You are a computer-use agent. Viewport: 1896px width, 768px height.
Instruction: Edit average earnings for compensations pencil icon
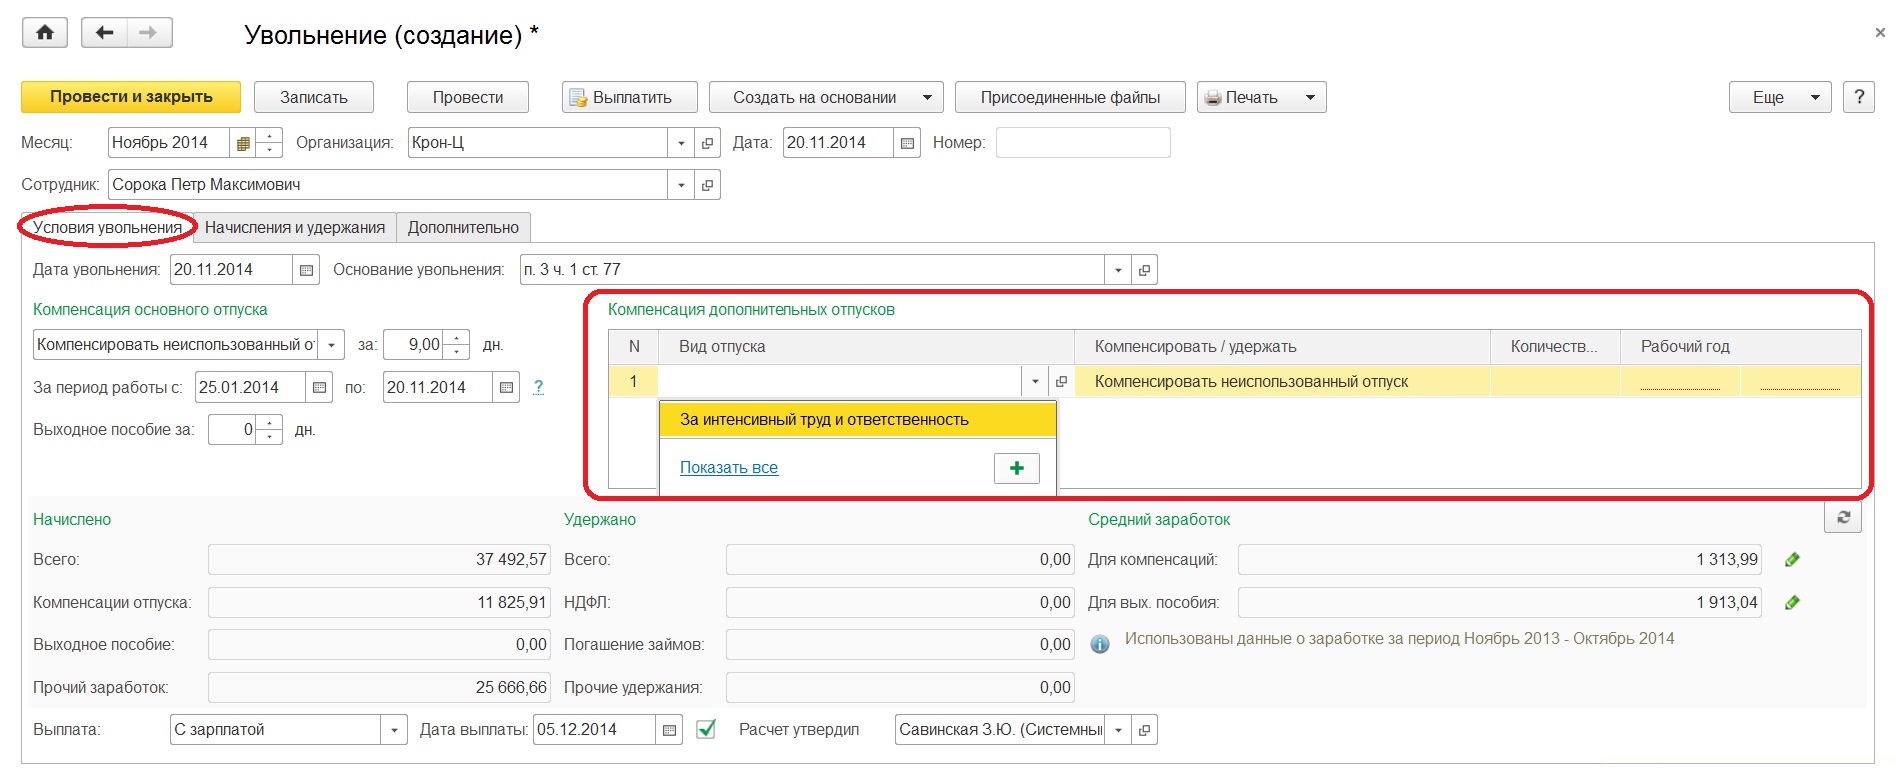(1792, 560)
